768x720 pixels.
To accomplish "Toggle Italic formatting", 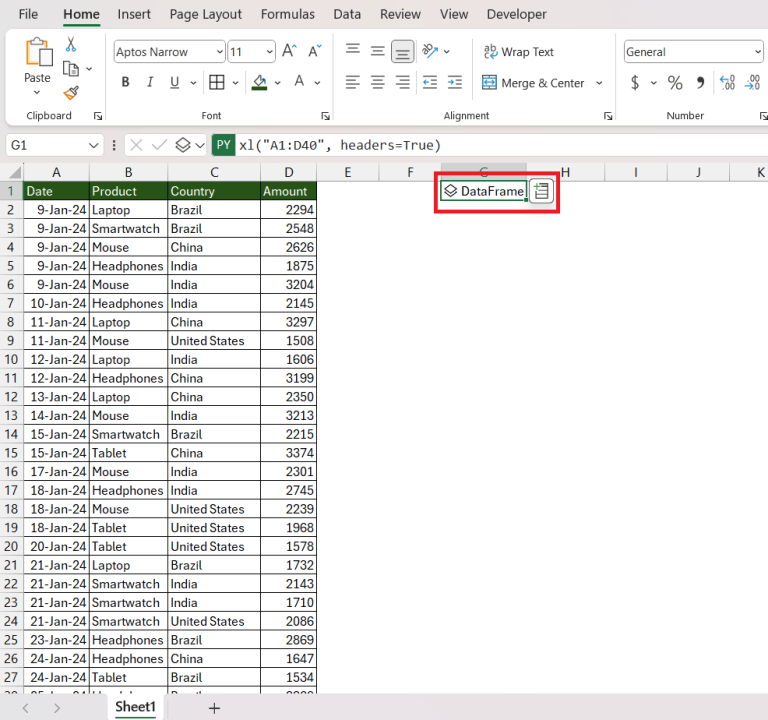I will pyautogui.click(x=152, y=83).
